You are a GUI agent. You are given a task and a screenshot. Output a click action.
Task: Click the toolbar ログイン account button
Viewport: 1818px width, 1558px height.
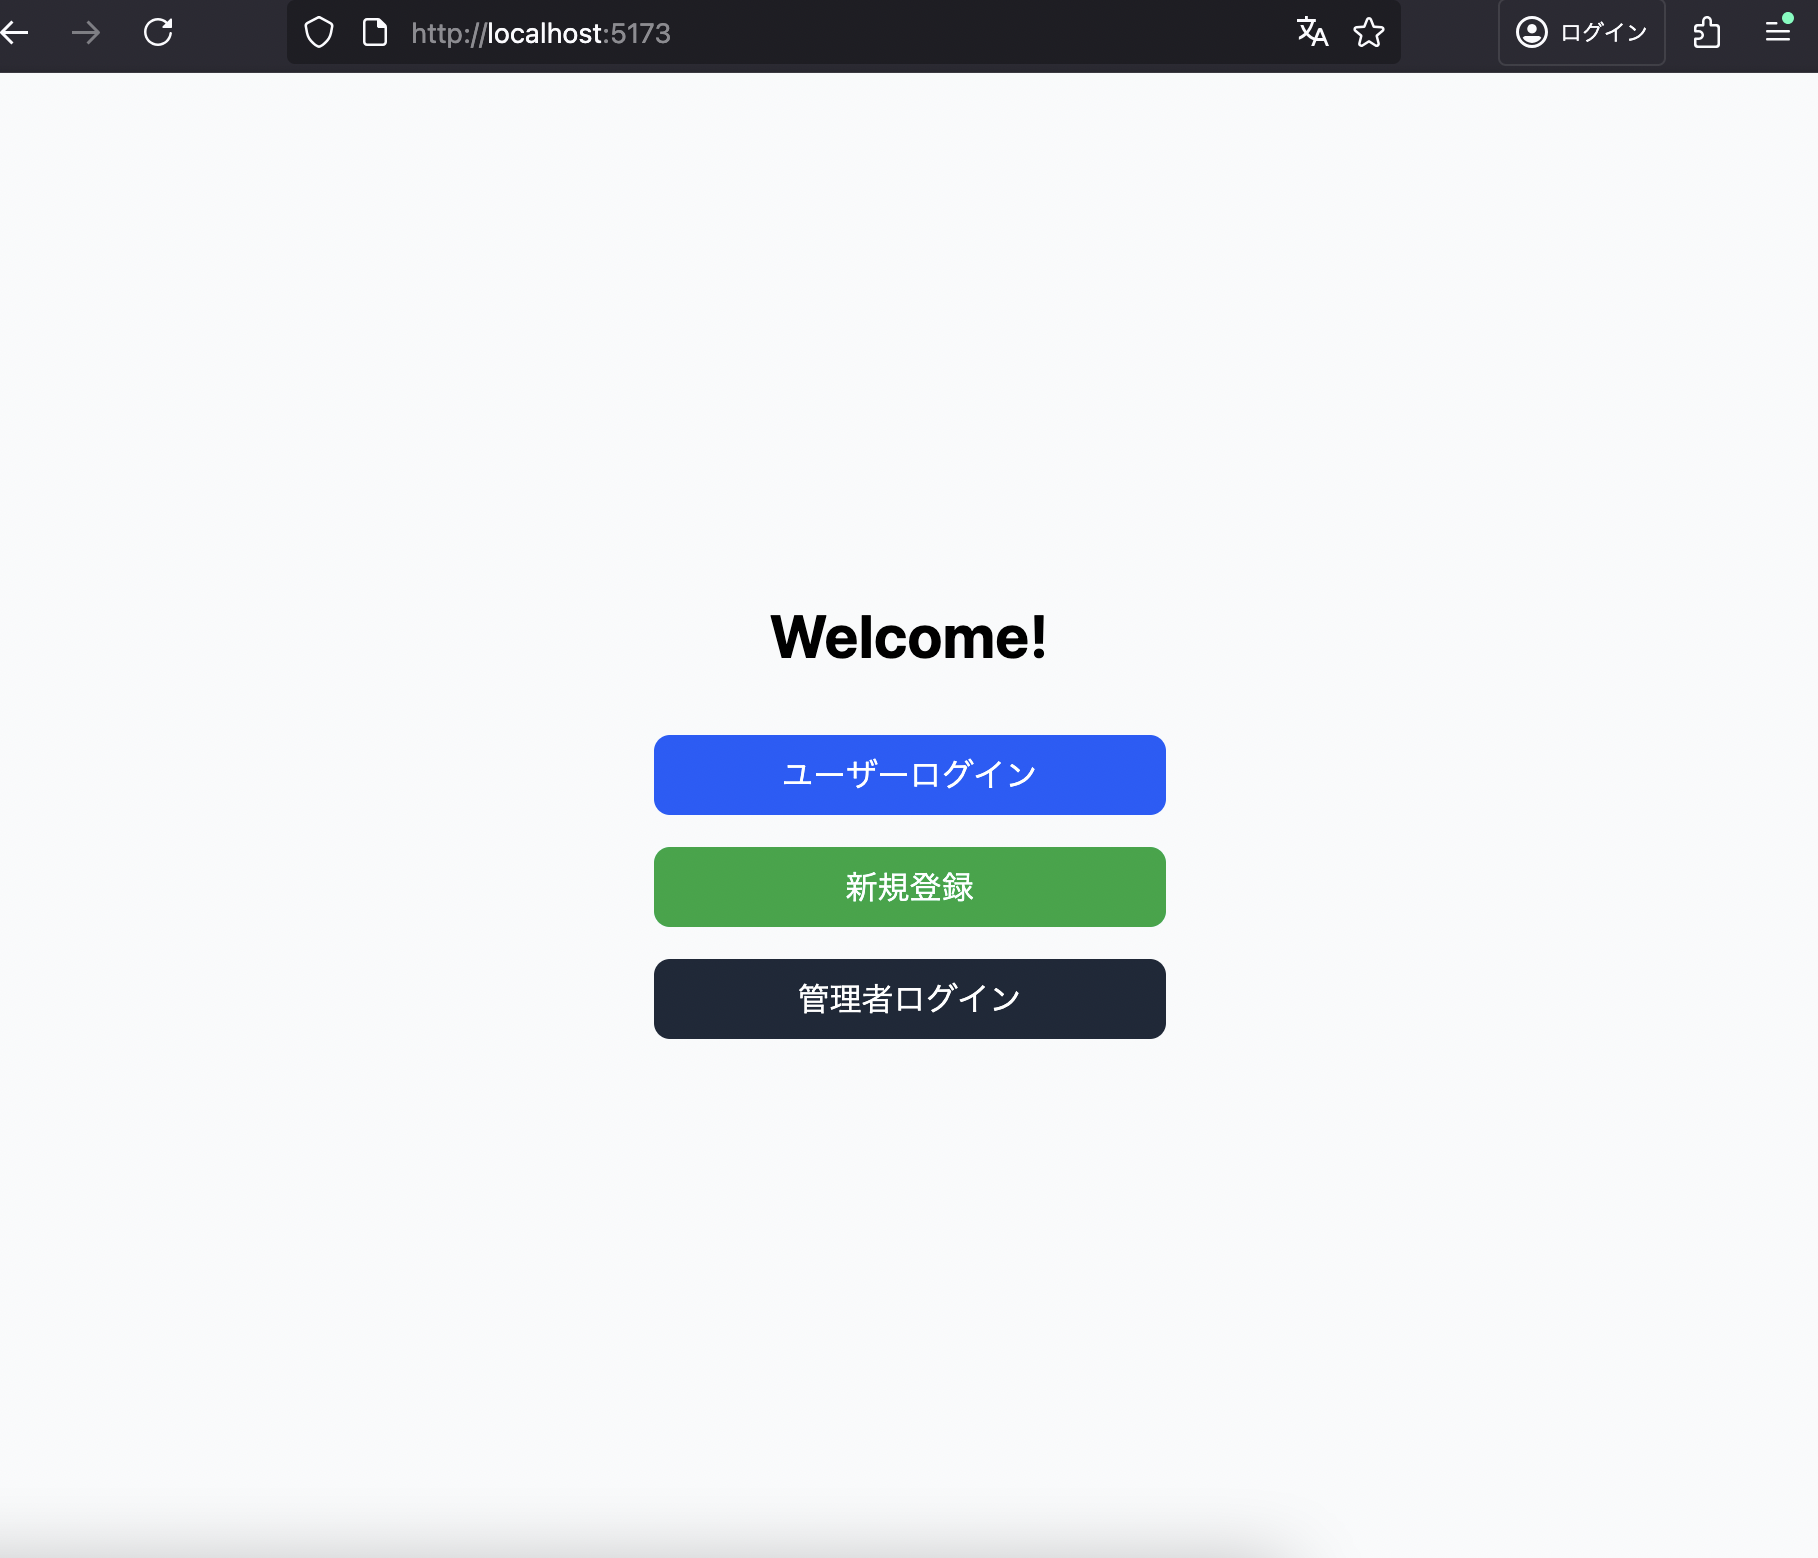pos(1602,33)
